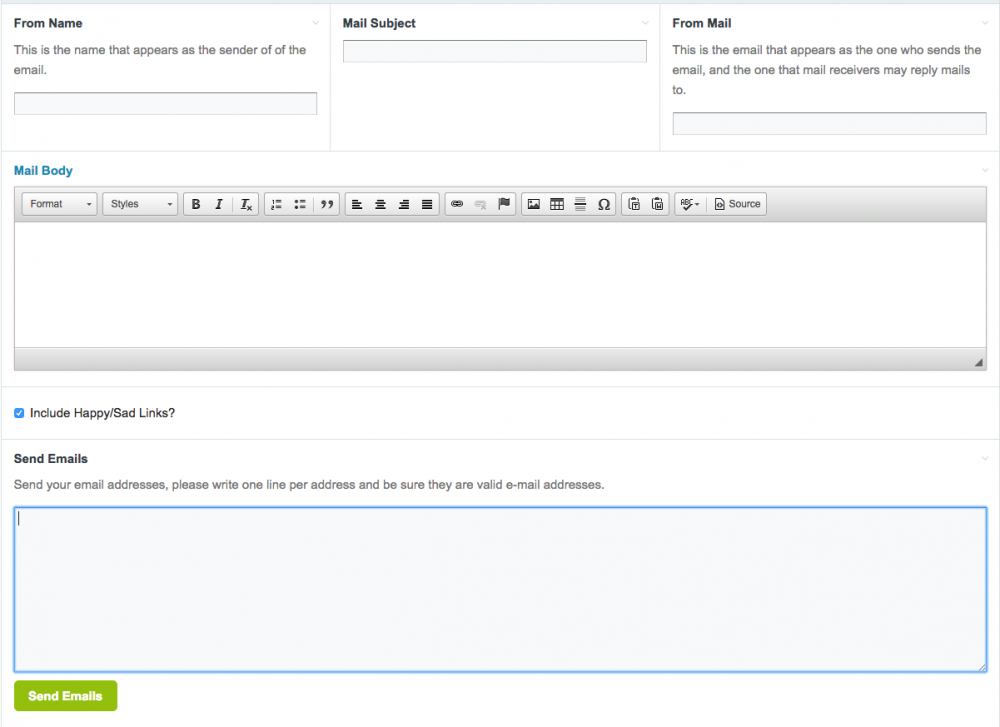Insert special character with the omega icon
Image resolution: width=1000 pixels, height=727 pixels.
click(604, 204)
